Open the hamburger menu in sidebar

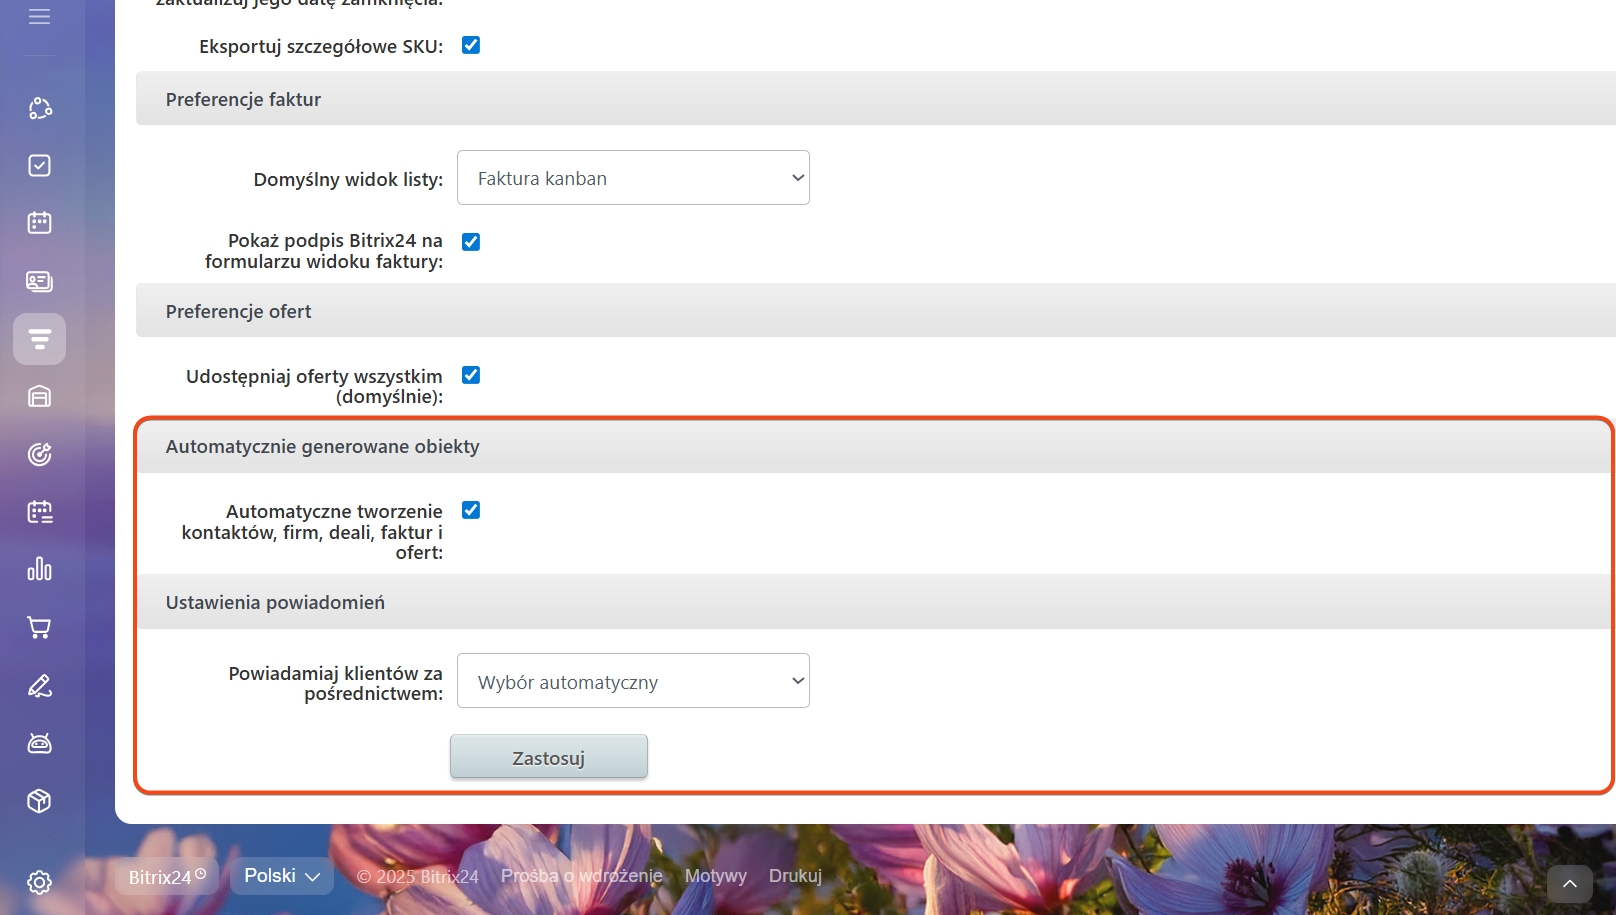(39, 17)
